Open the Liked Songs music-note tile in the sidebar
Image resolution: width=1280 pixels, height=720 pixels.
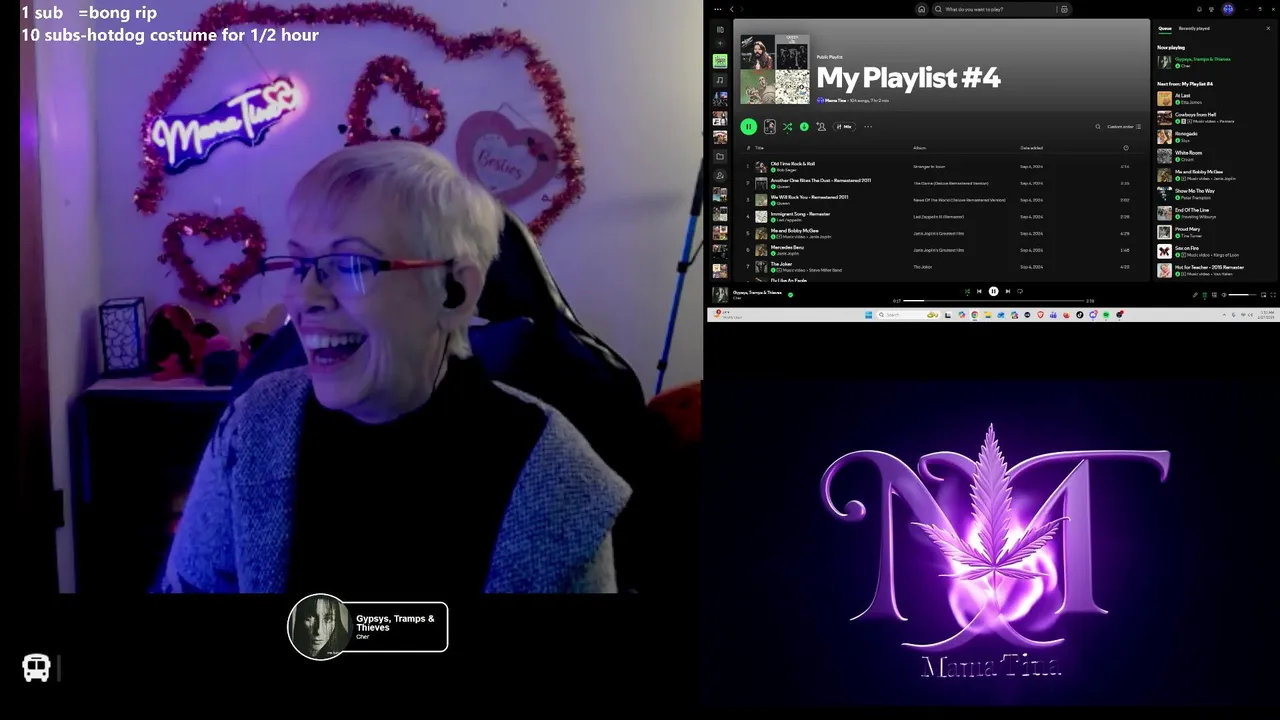720,80
